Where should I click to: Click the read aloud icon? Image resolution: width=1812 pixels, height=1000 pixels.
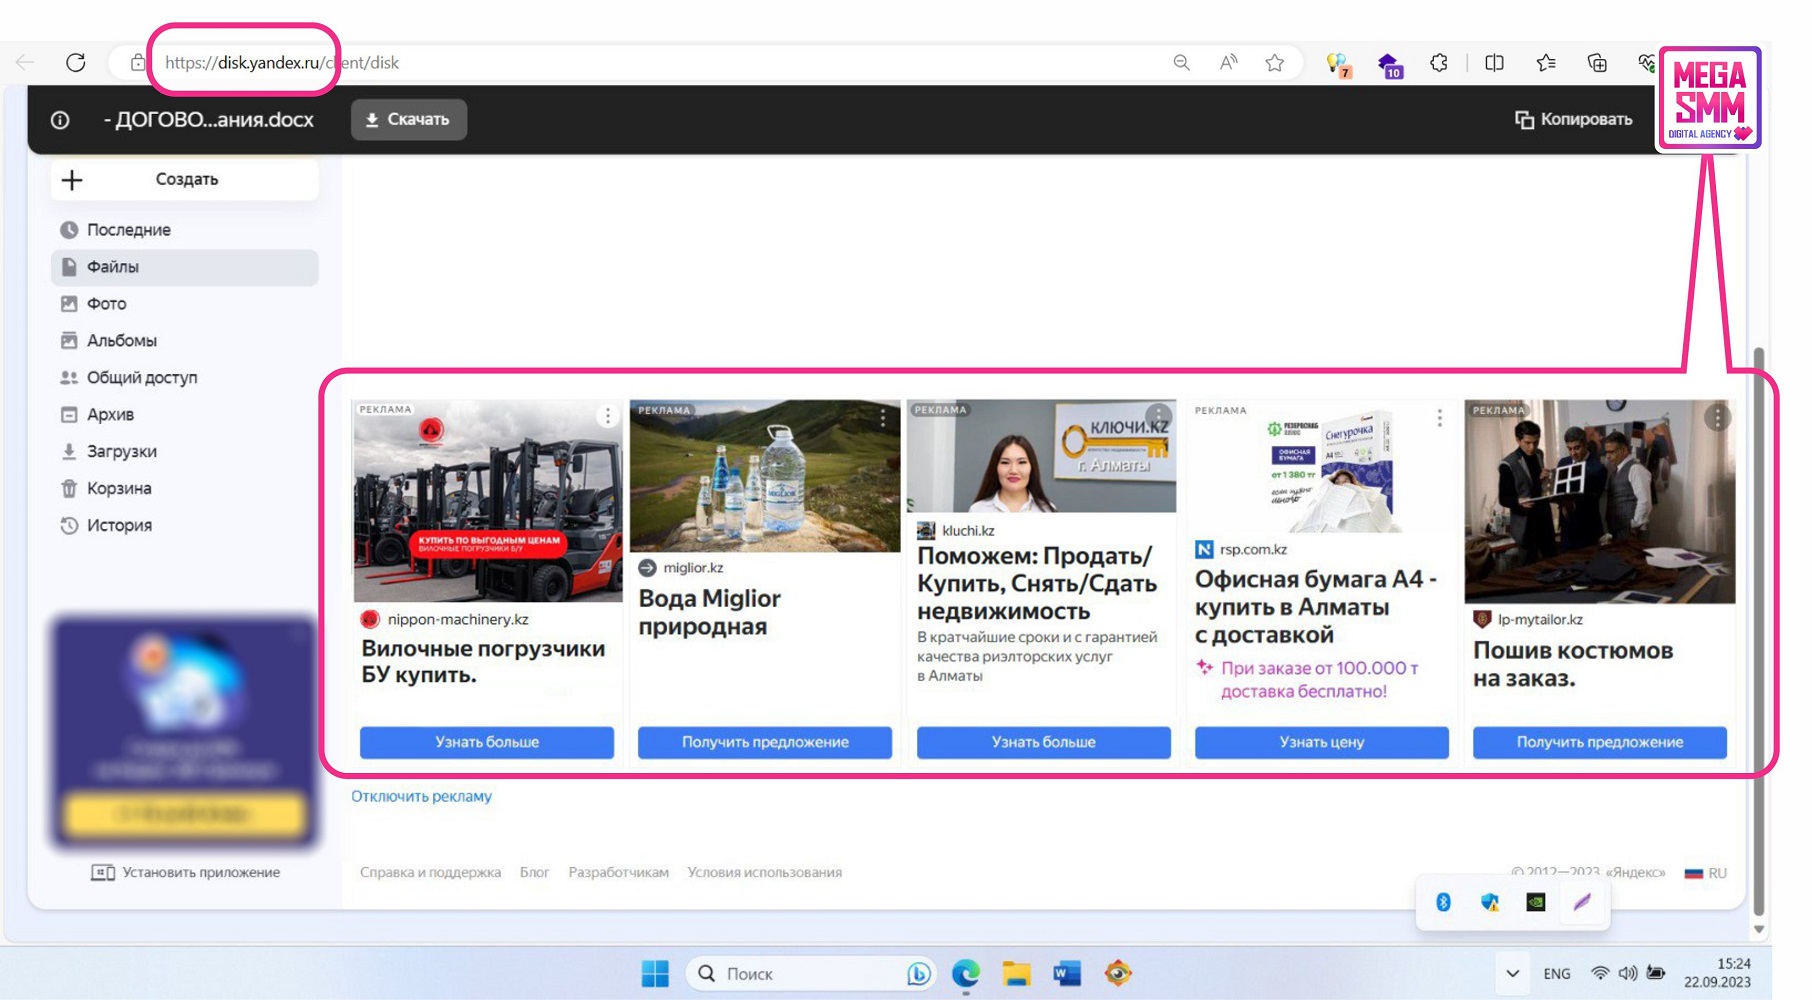[1229, 63]
